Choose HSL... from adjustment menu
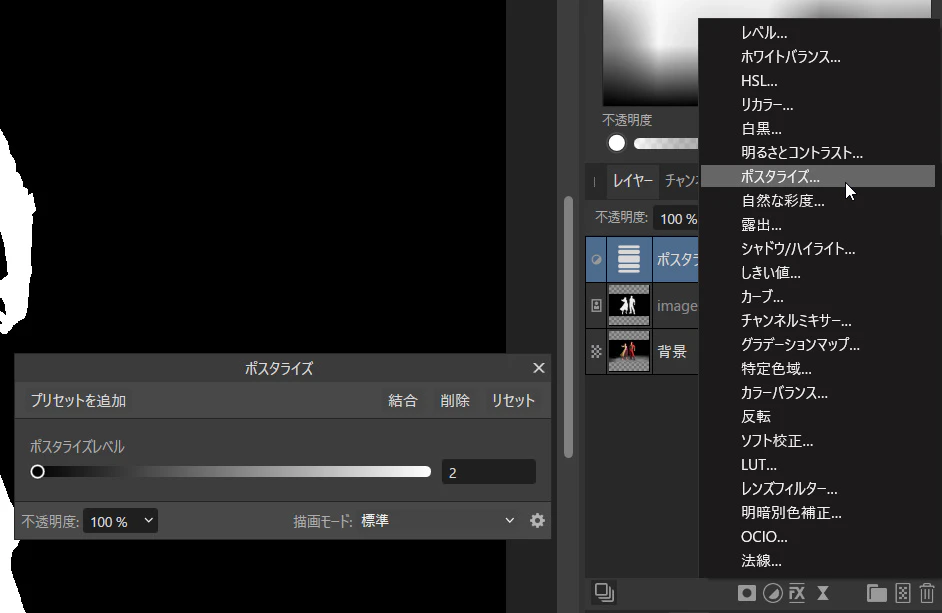The image size is (942, 613). [818, 81]
